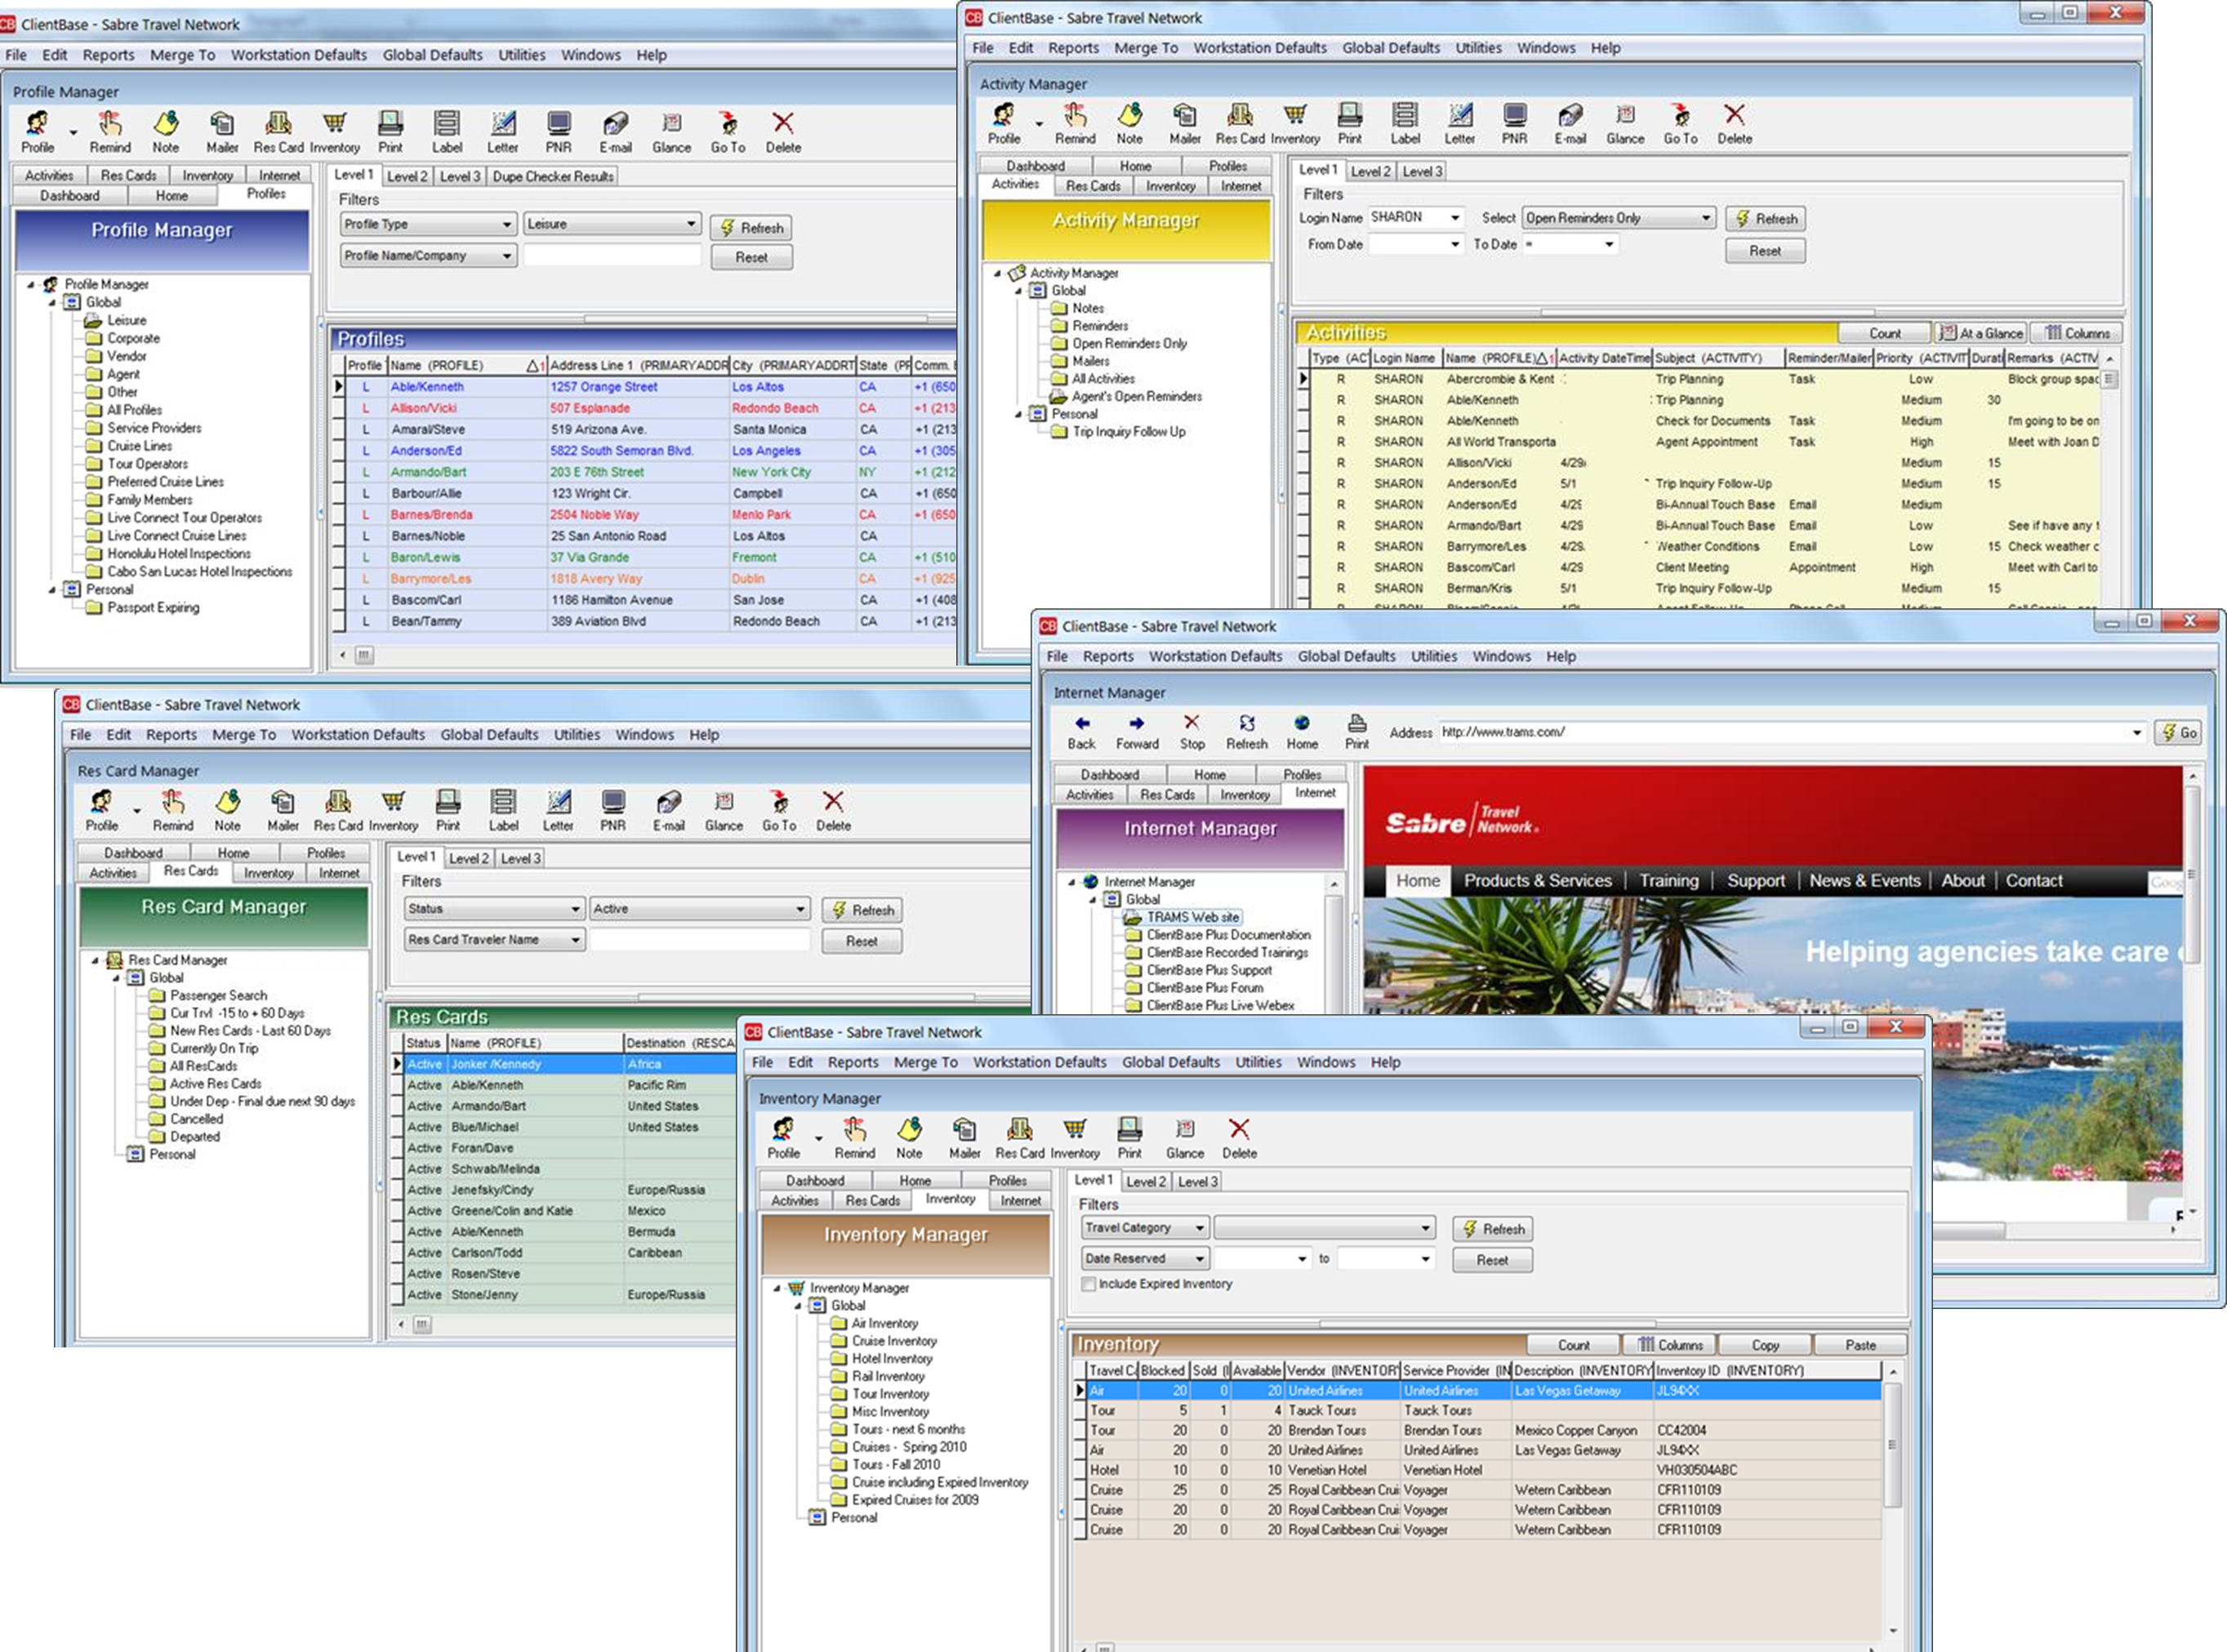2227x1652 pixels.
Task: Click Count button in Inventory header
Action: tap(1573, 1345)
